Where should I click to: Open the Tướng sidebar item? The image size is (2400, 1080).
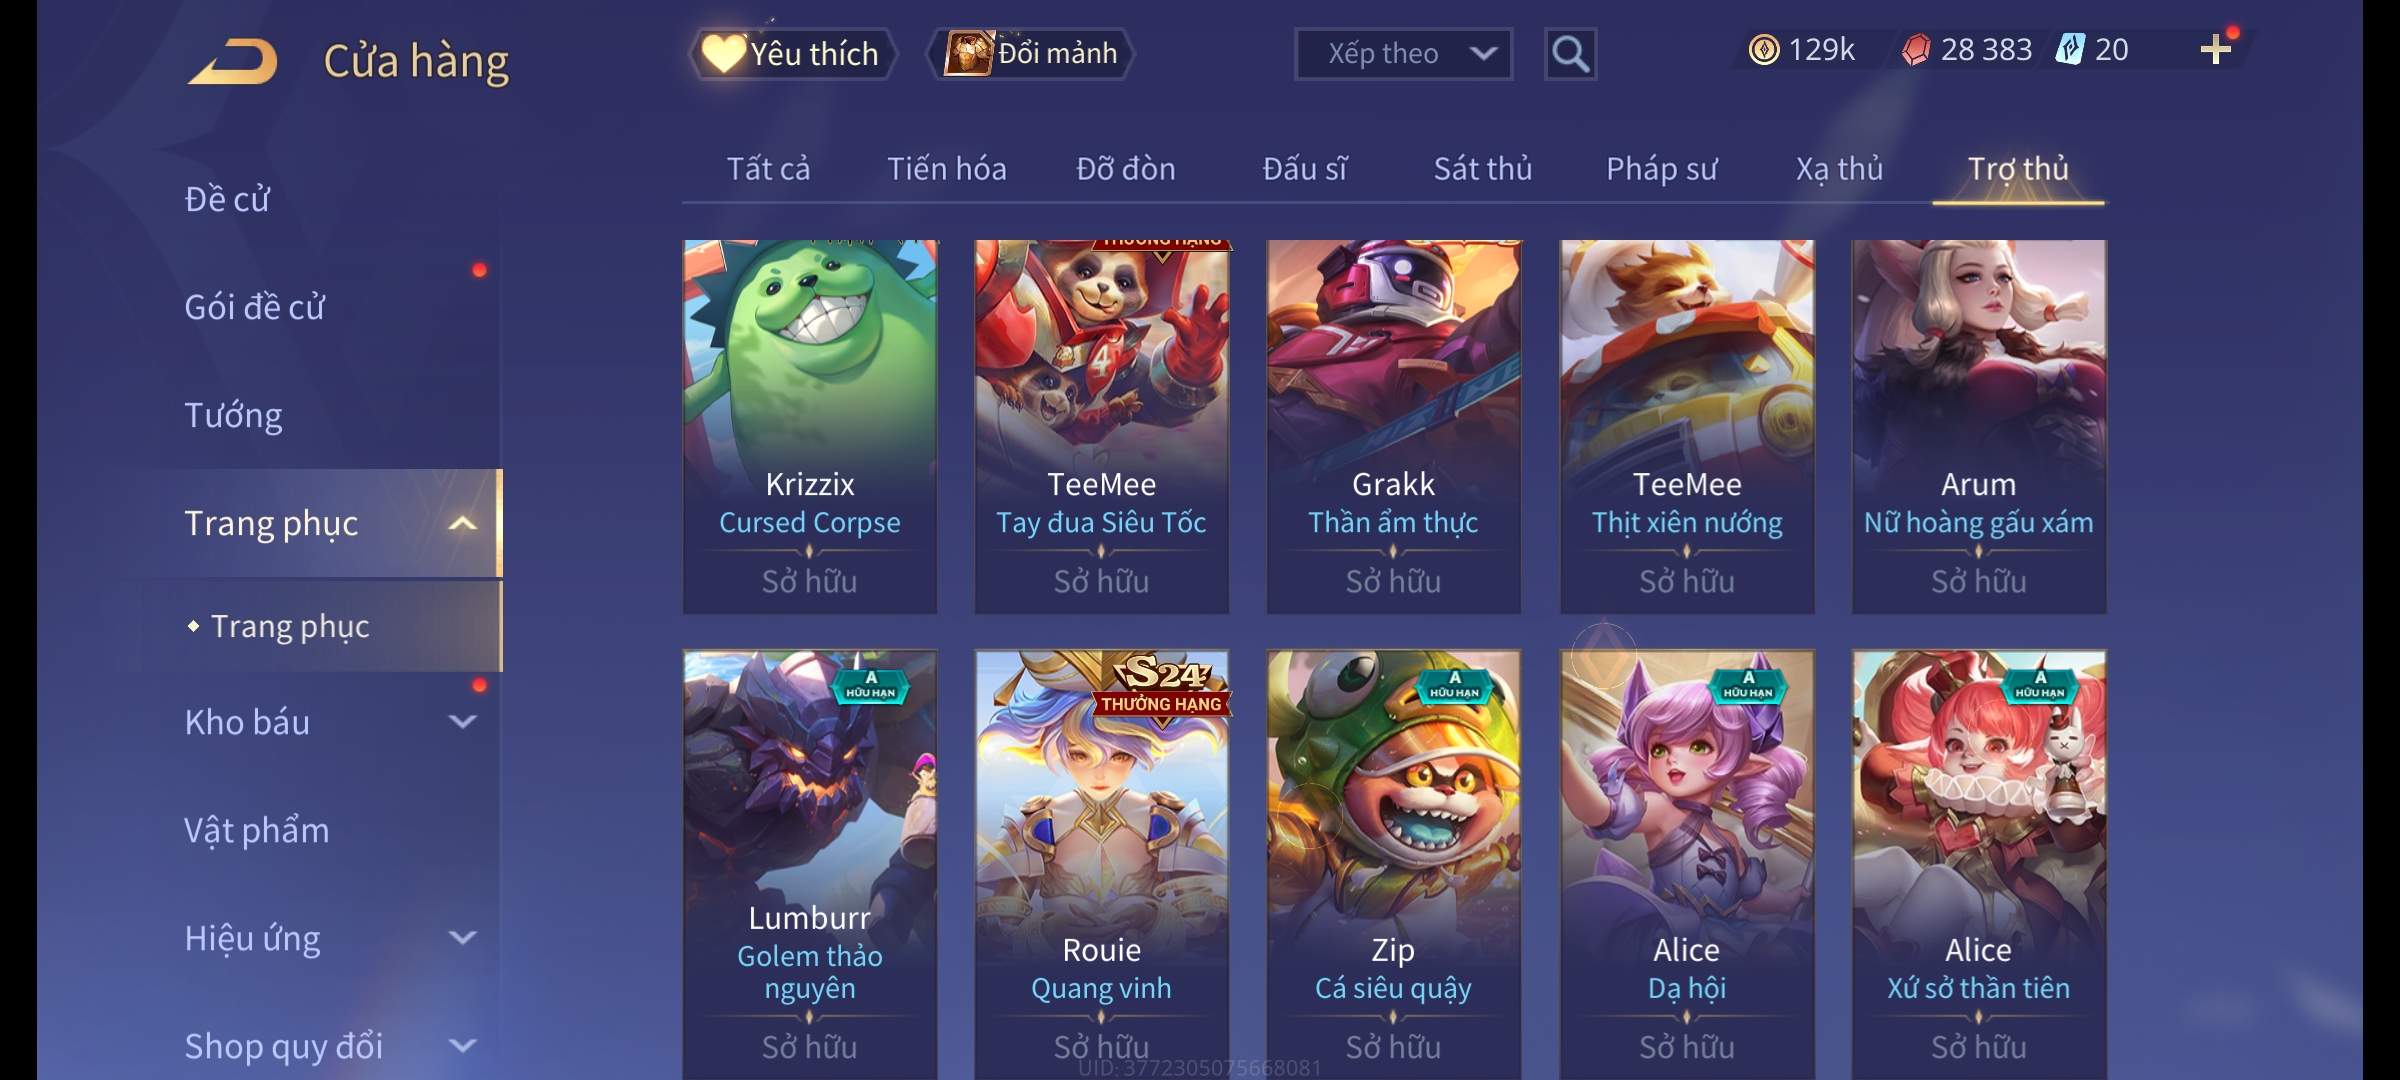click(x=233, y=415)
